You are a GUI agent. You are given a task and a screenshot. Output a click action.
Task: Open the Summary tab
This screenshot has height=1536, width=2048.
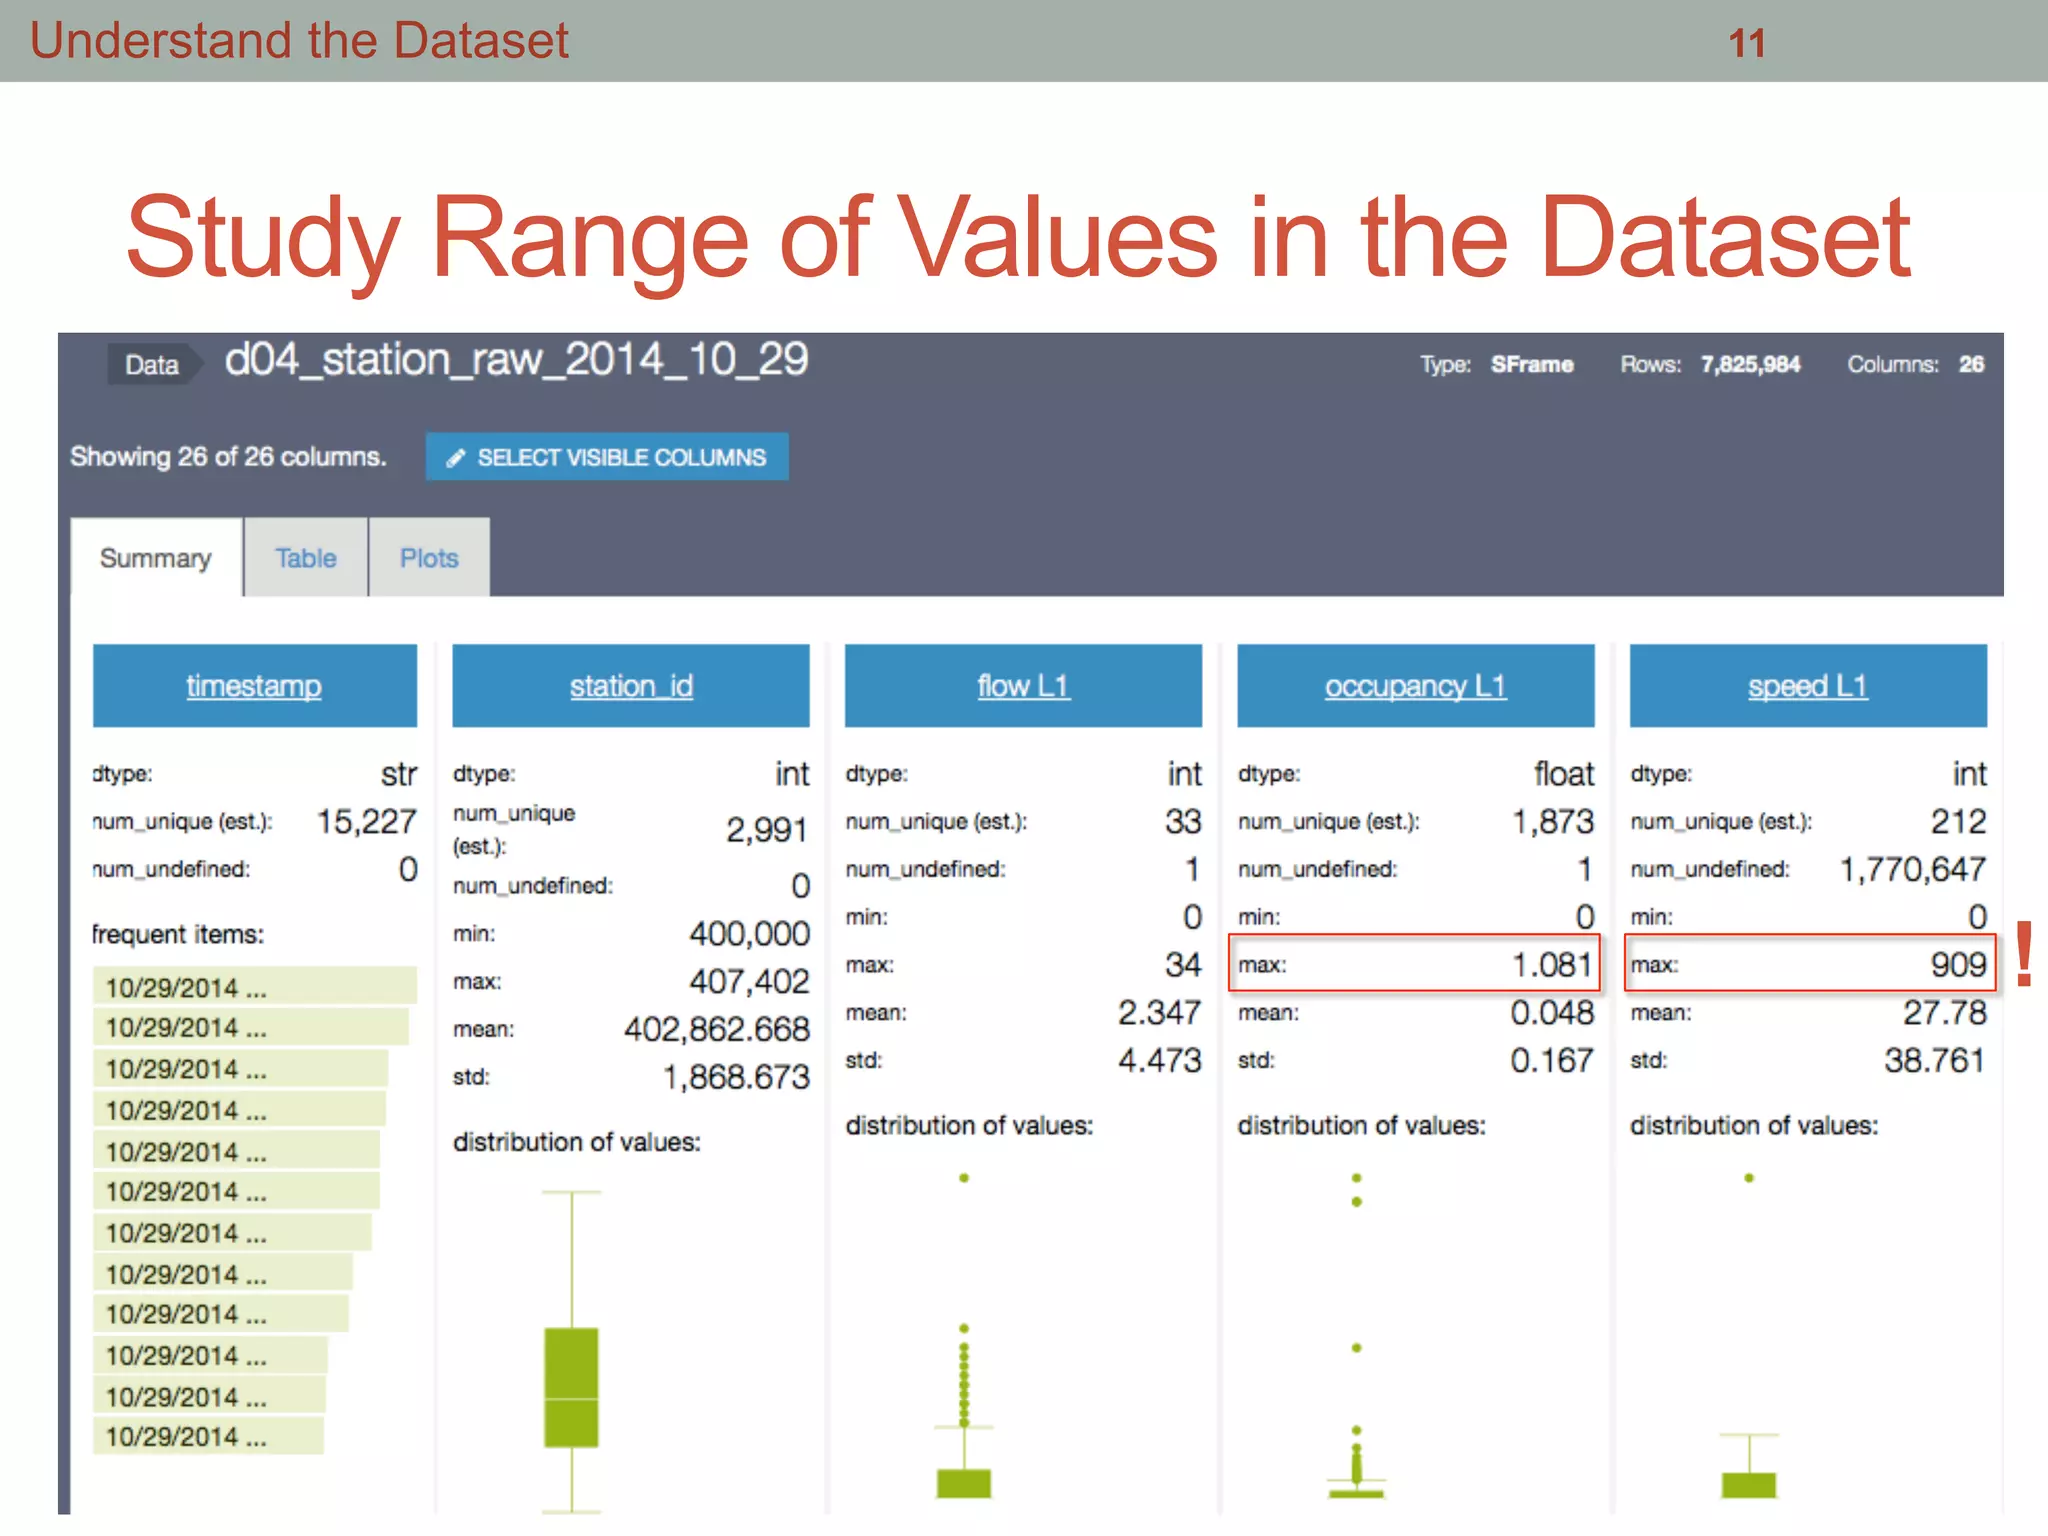pos(156,558)
